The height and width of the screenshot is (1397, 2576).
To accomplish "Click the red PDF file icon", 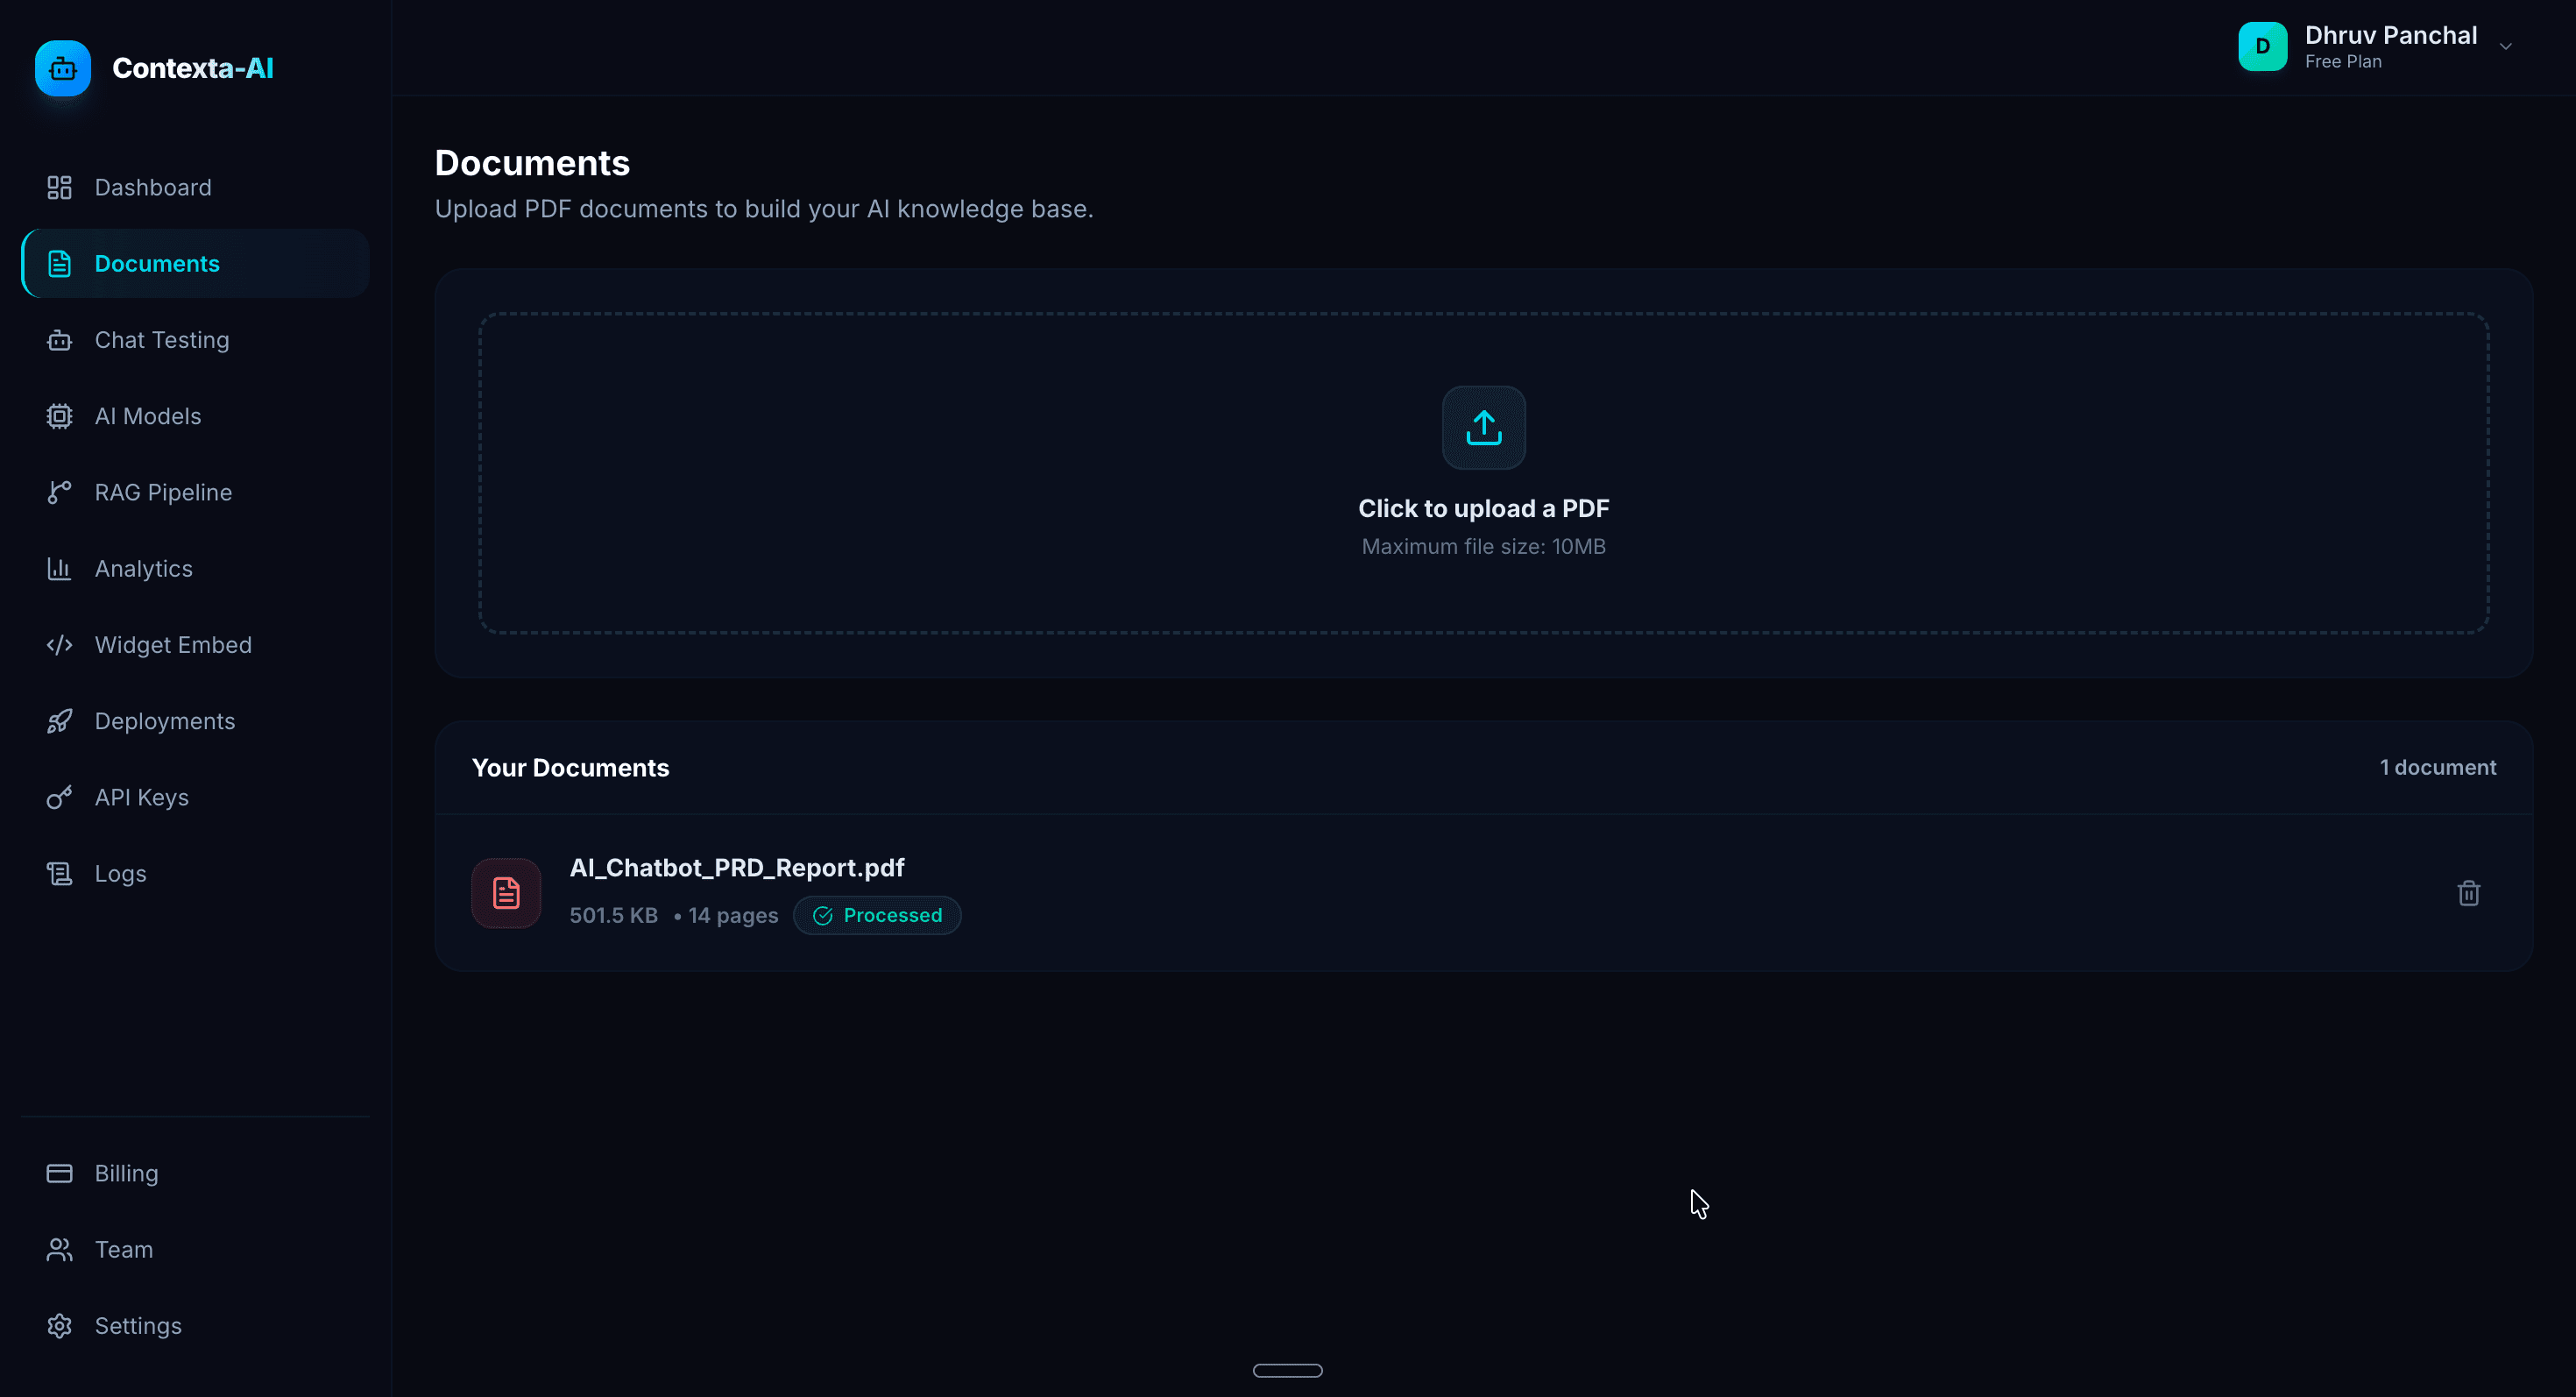I will 506,893.
